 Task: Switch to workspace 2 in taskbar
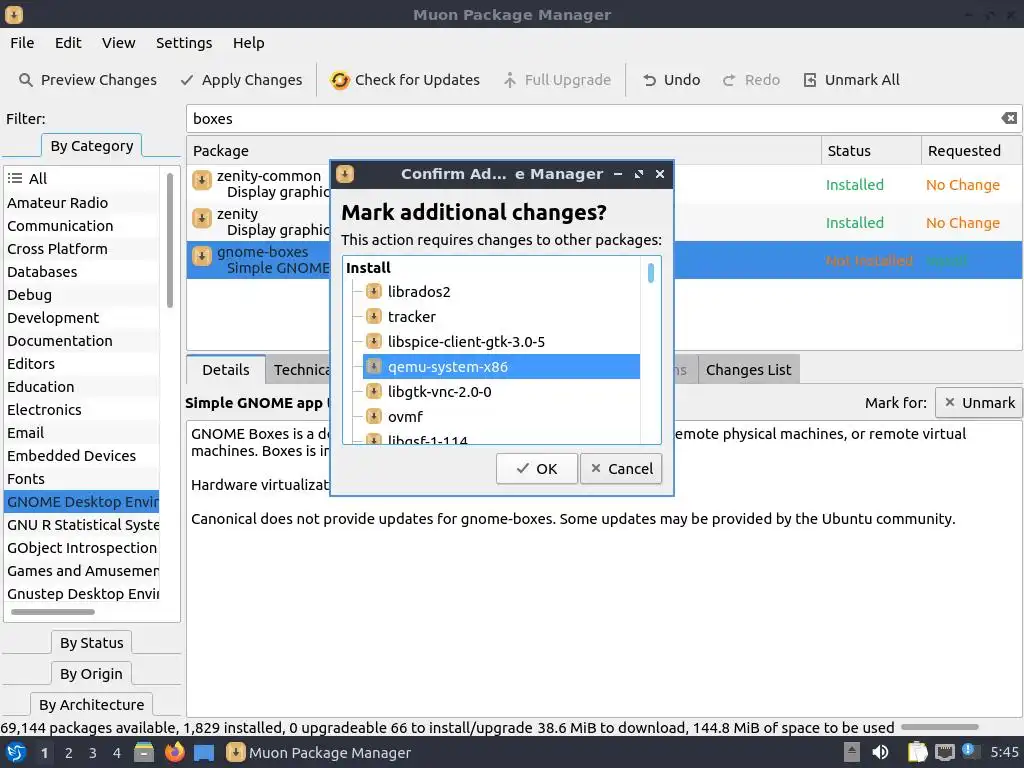click(x=69, y=753)
